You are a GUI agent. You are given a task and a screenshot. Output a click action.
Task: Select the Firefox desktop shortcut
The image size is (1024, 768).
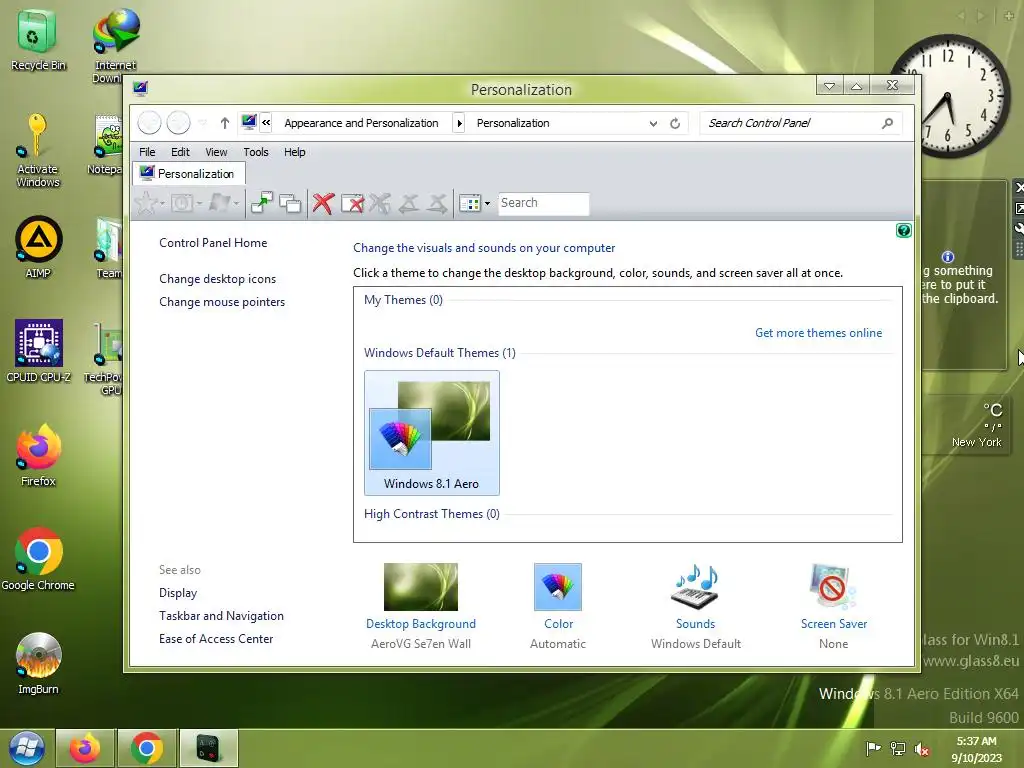click(38, 455)
